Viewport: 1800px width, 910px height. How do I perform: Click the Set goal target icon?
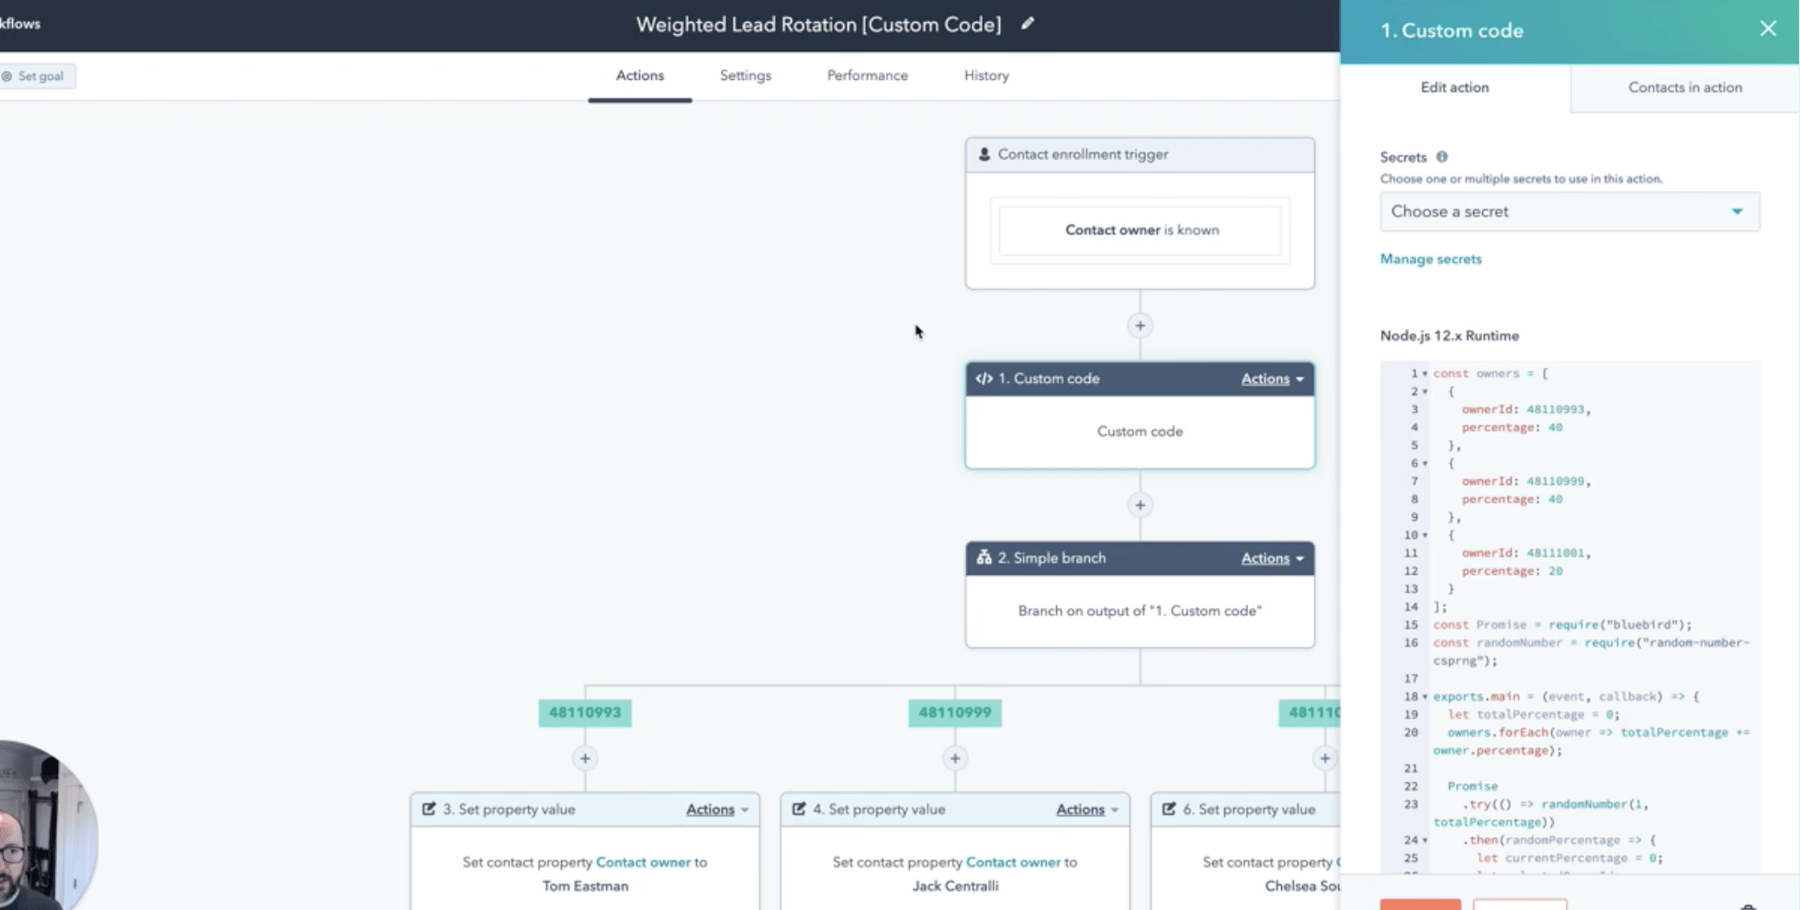[x=9, y=75]
